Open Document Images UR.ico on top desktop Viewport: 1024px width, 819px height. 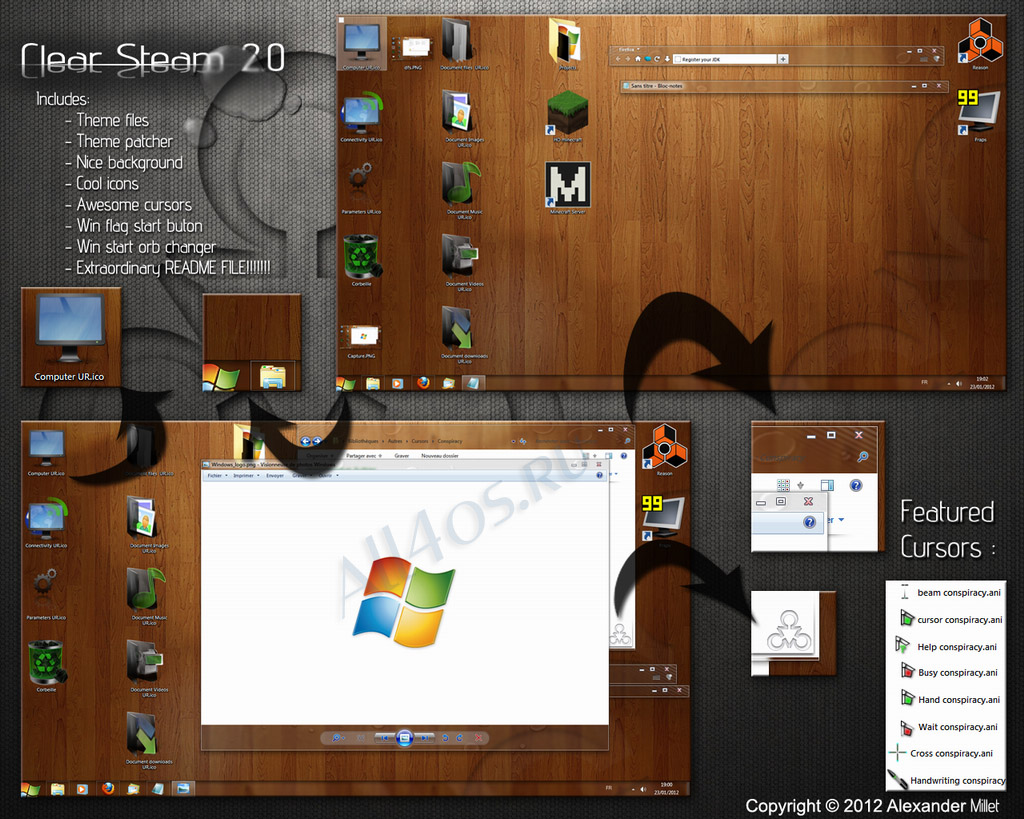coord(464,118)
